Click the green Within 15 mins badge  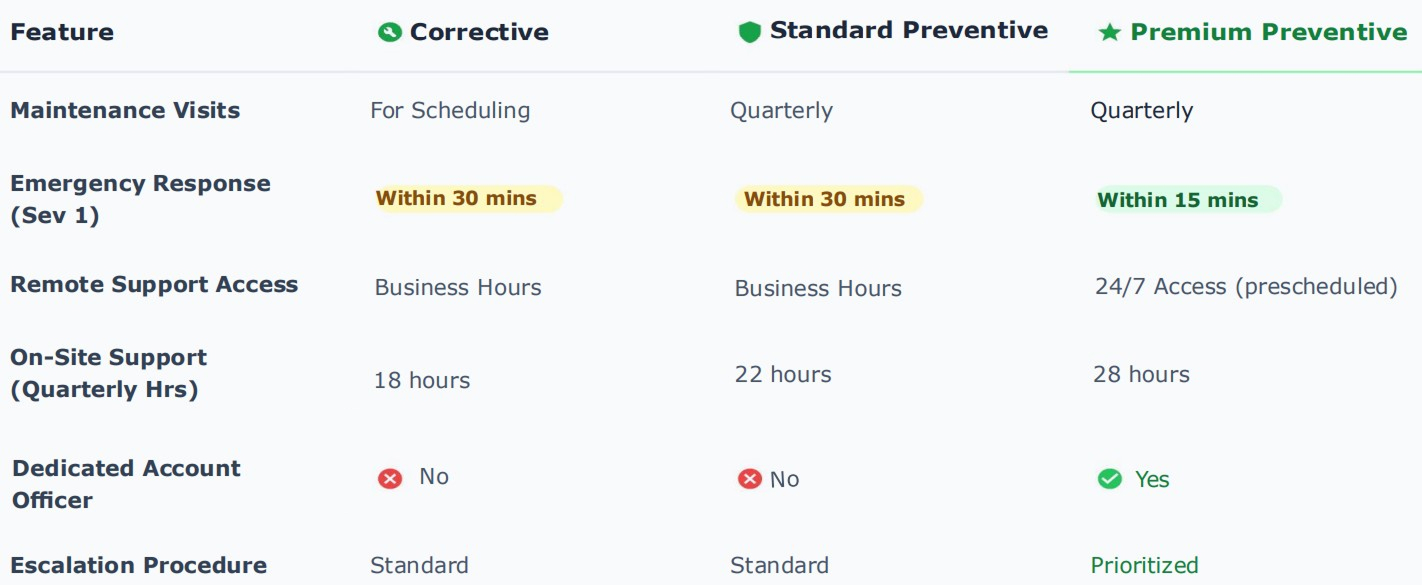[1188, 200]
